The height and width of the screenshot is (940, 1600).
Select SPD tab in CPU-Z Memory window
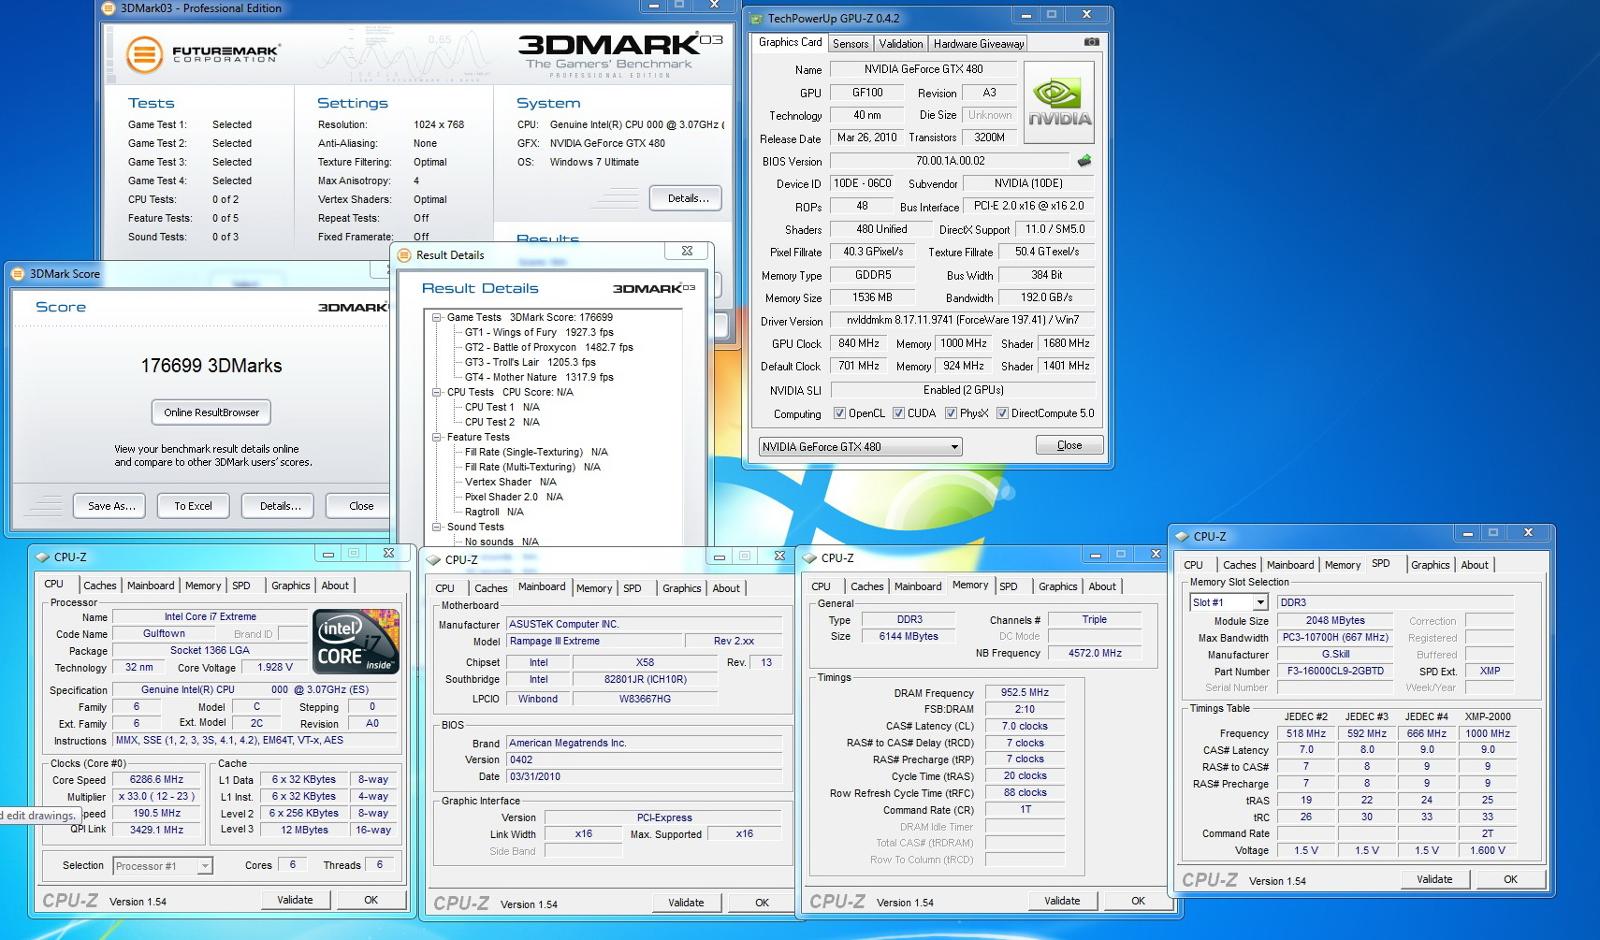pyautogui.click(x=1009, y=587)
